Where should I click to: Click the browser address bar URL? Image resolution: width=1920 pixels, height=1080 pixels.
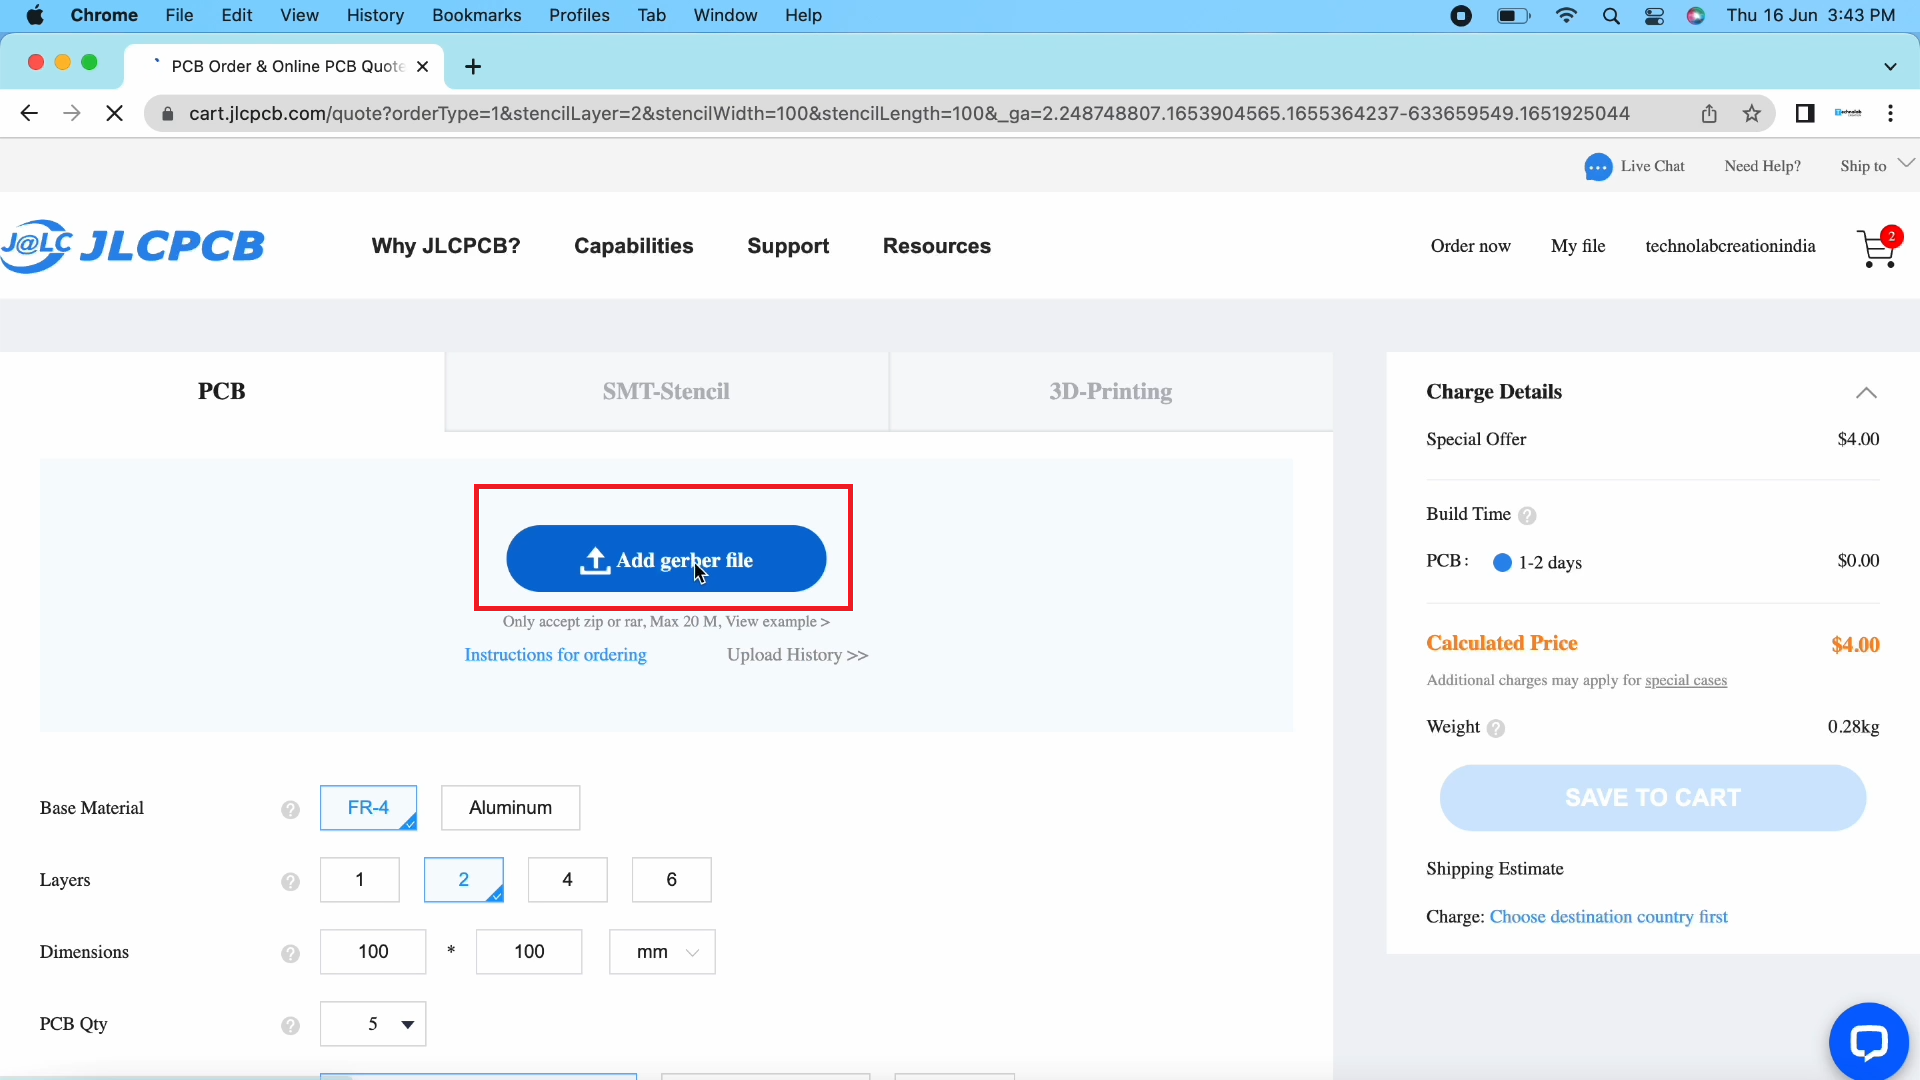pos(909,114)
